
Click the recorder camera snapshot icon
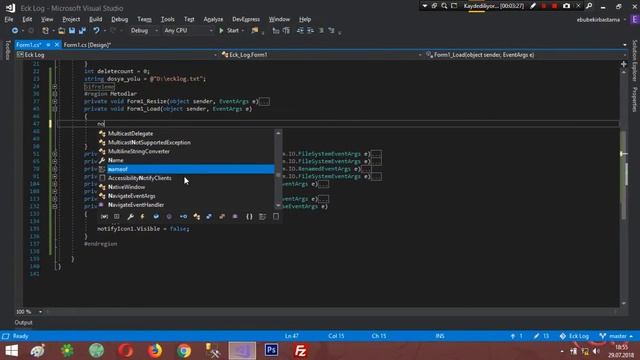tap(566, 6)
